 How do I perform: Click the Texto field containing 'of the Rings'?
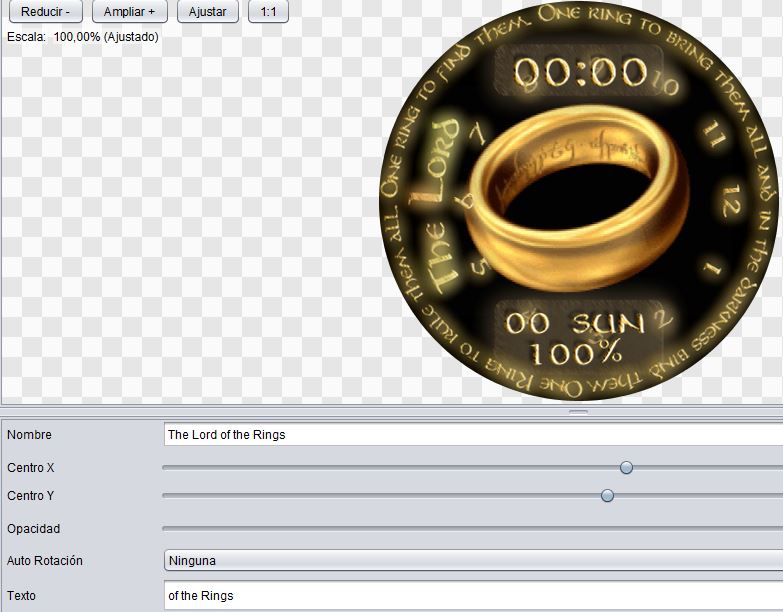pos(473,596)
